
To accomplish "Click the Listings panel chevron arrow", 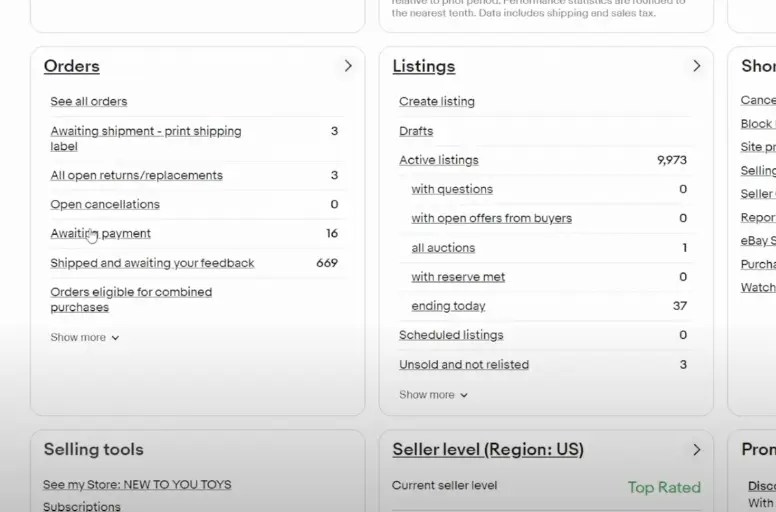I will click(697, 66).
